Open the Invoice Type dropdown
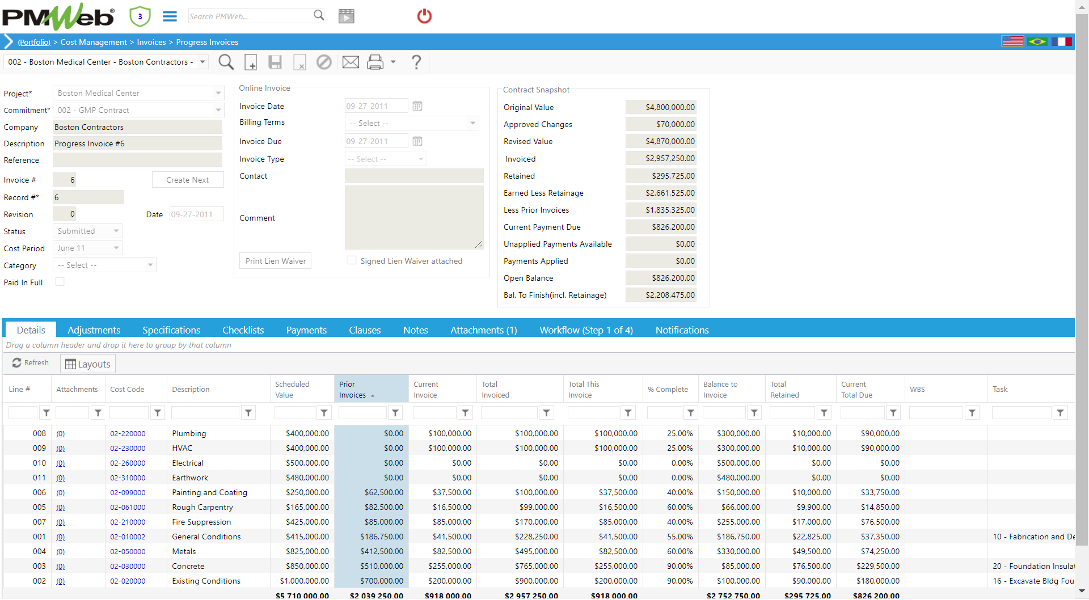The width and height of the screenshot is (1089, 600). (x=421, y=159)
